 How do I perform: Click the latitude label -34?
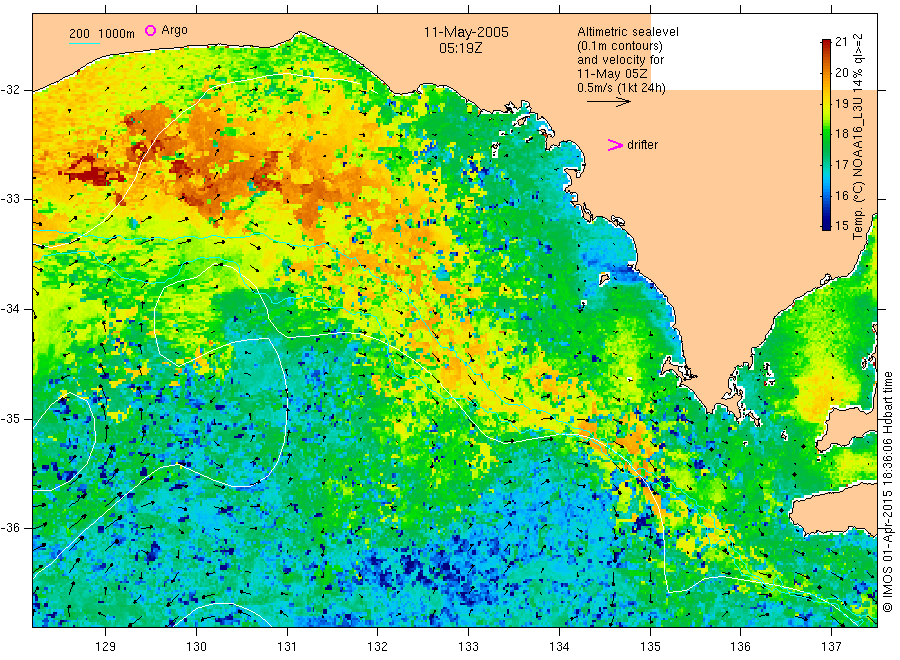(10, 309)
